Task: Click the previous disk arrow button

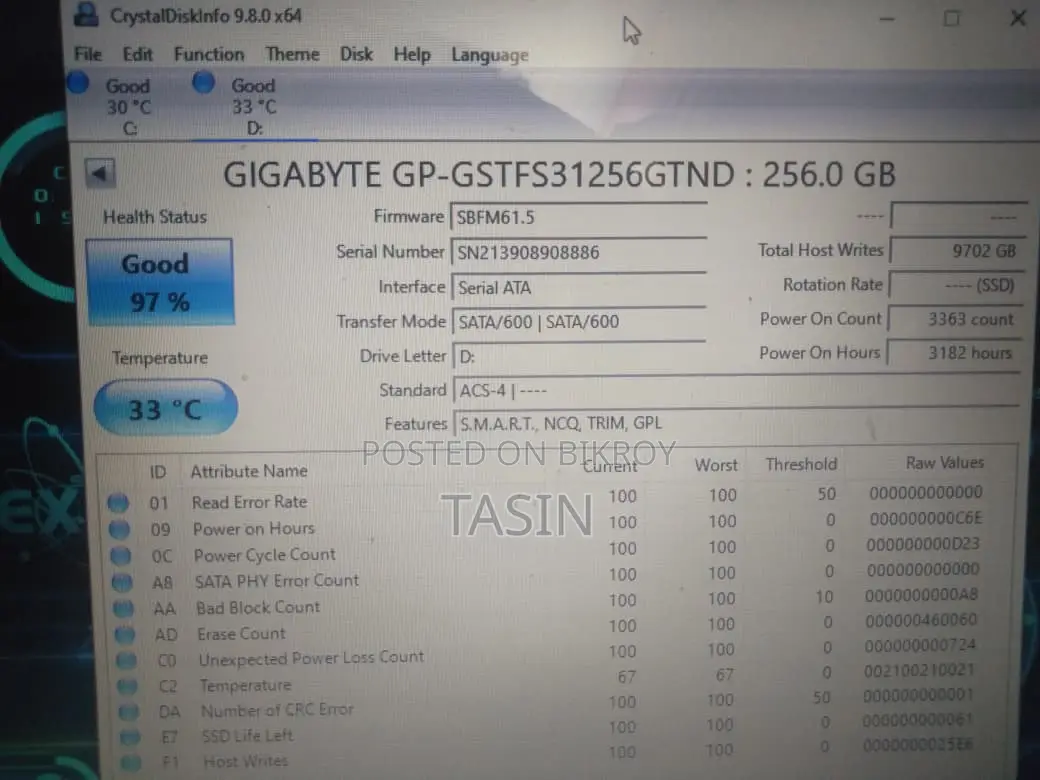Action: (100, 174)
